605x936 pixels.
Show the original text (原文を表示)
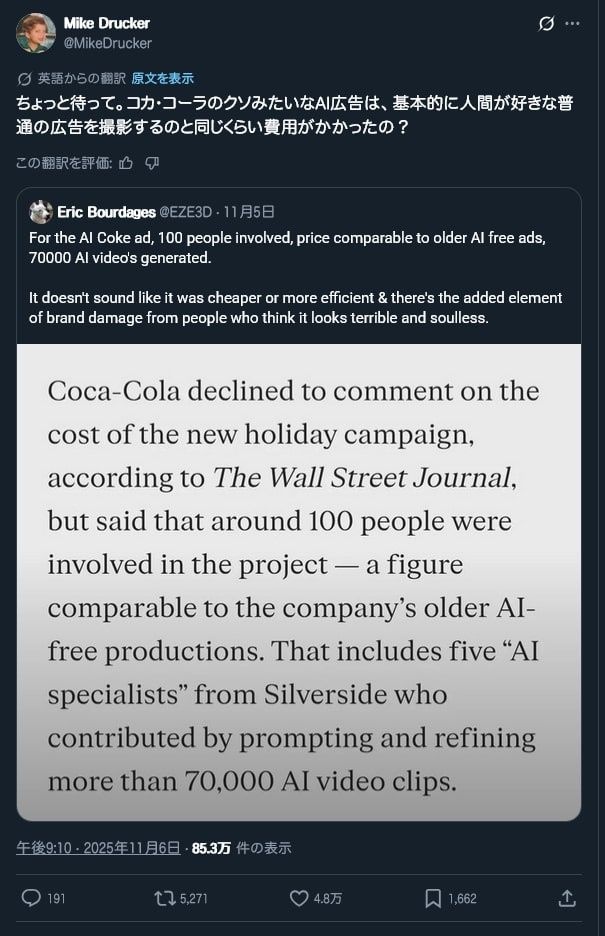(x=162, y=78)
